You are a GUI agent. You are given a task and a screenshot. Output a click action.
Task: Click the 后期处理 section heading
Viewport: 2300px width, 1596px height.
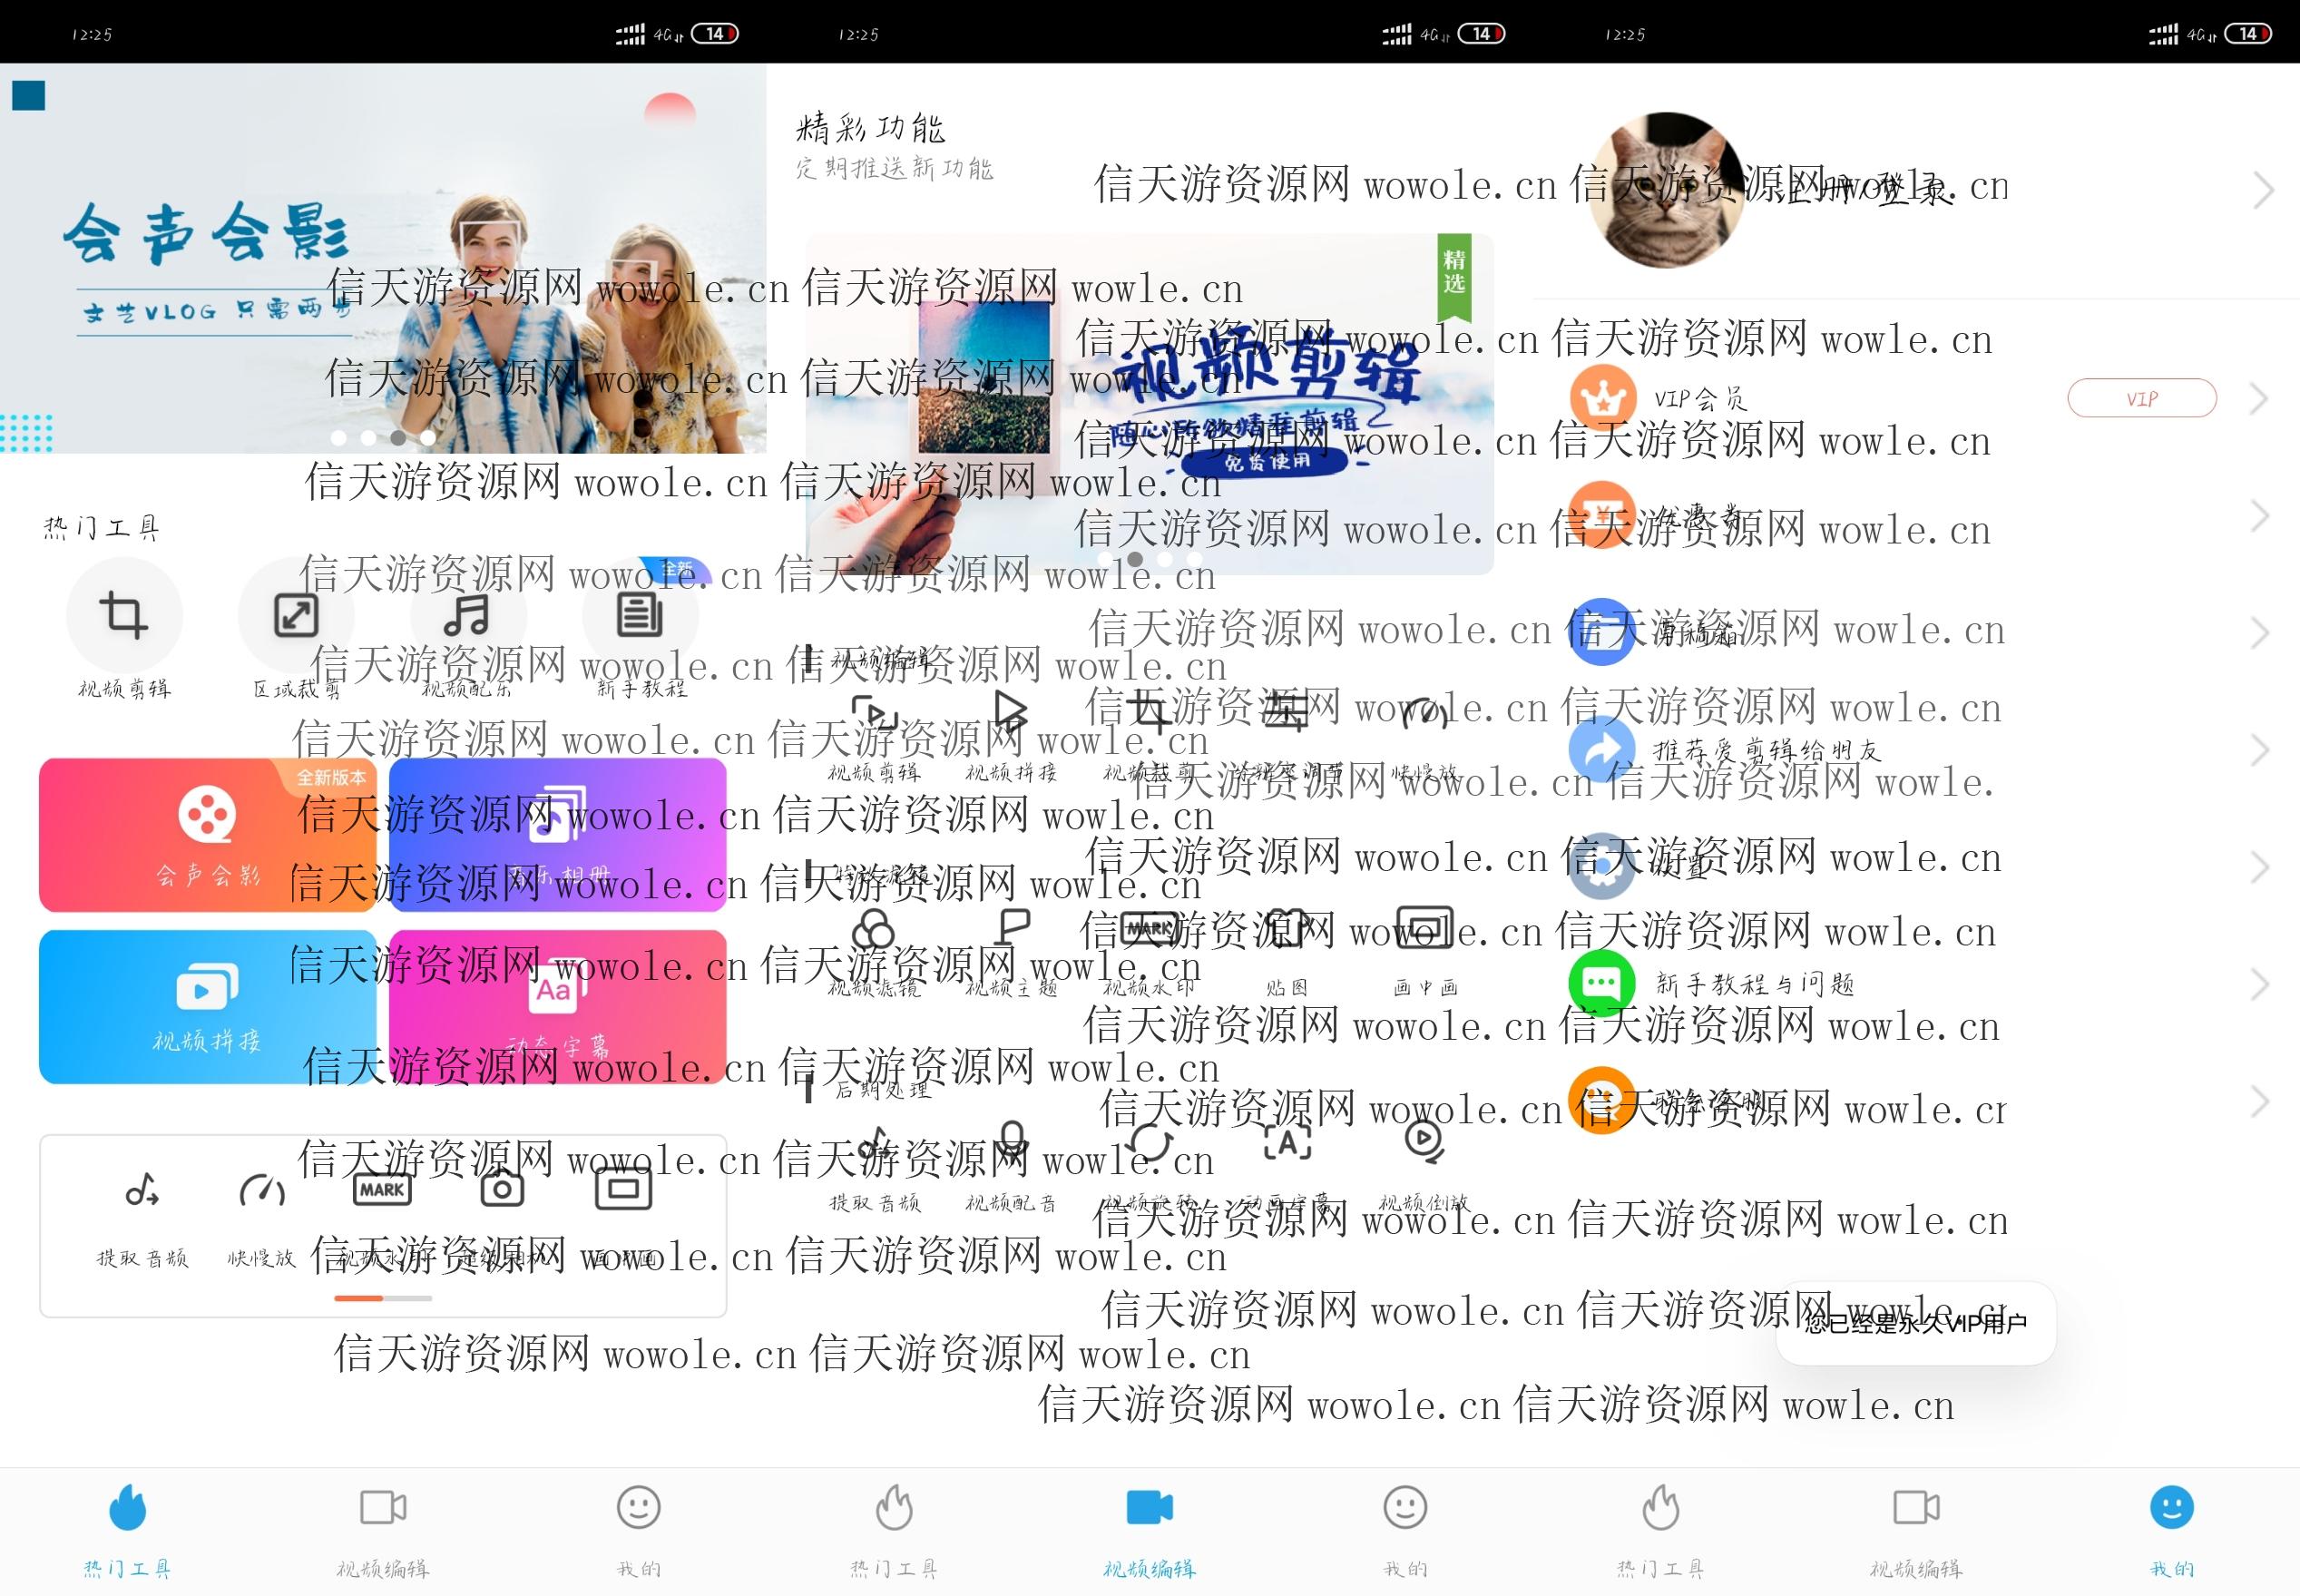click(x=883, y=1090)
